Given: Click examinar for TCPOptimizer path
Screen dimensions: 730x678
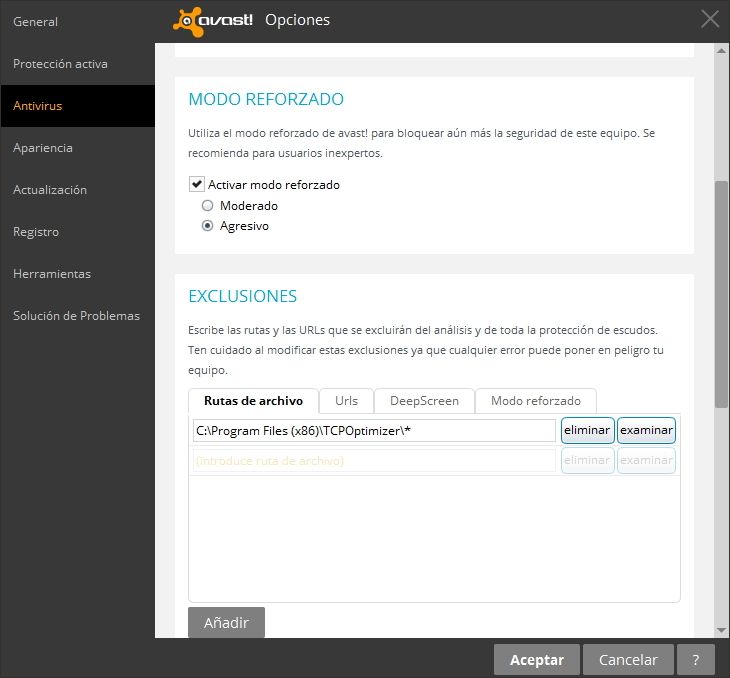Looking at the screenshot, I should click(646, 430).
